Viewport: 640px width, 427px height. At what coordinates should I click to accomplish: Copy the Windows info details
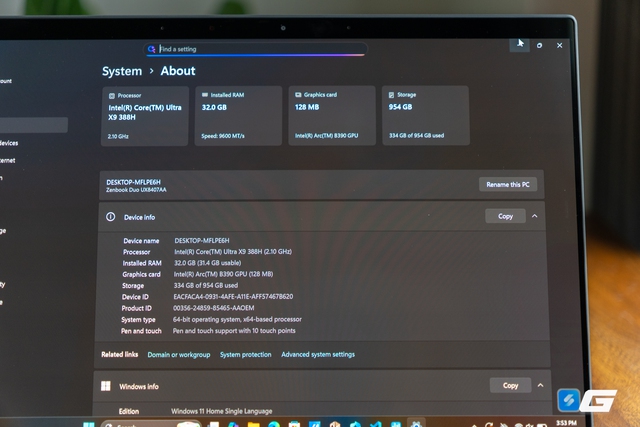510,385
